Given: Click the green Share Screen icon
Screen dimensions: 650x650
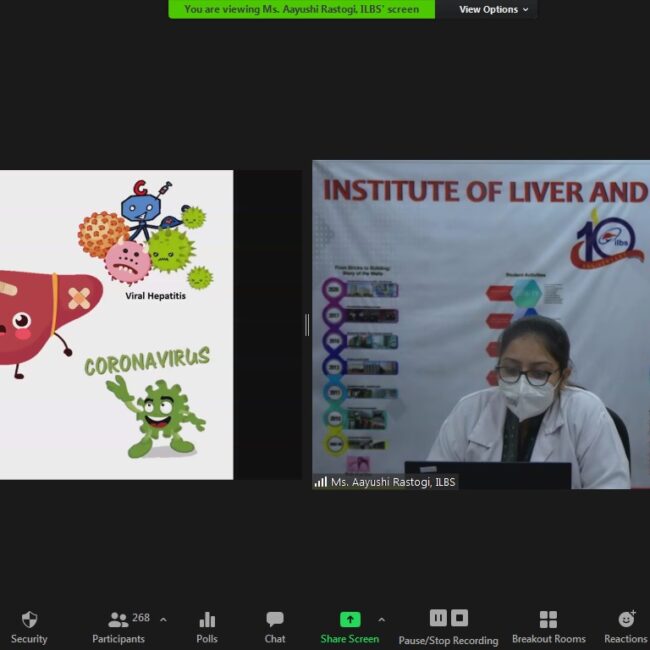Looking at the screenshot, I should pyautogui.click(x=349, y=620).
